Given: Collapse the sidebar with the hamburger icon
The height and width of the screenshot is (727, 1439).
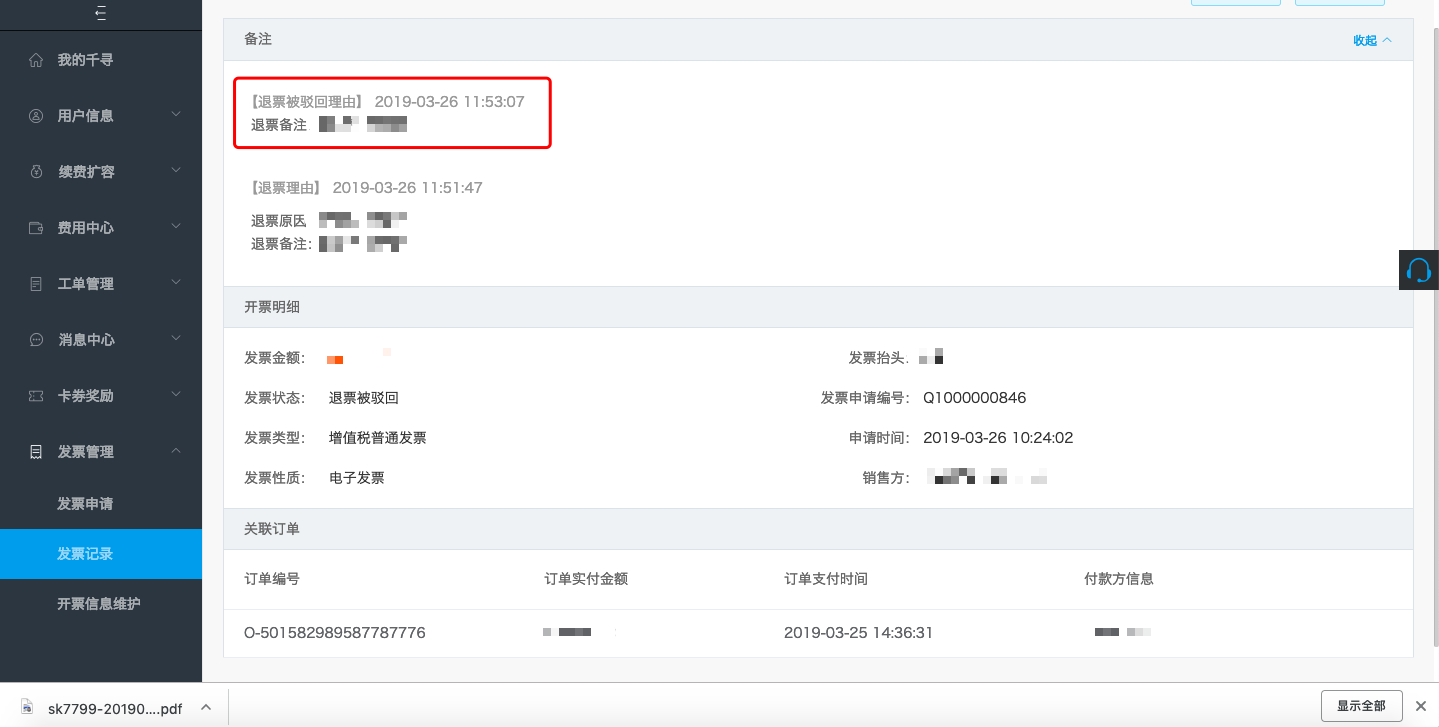Looking at the screenshot, I should (x=101, y=14).
